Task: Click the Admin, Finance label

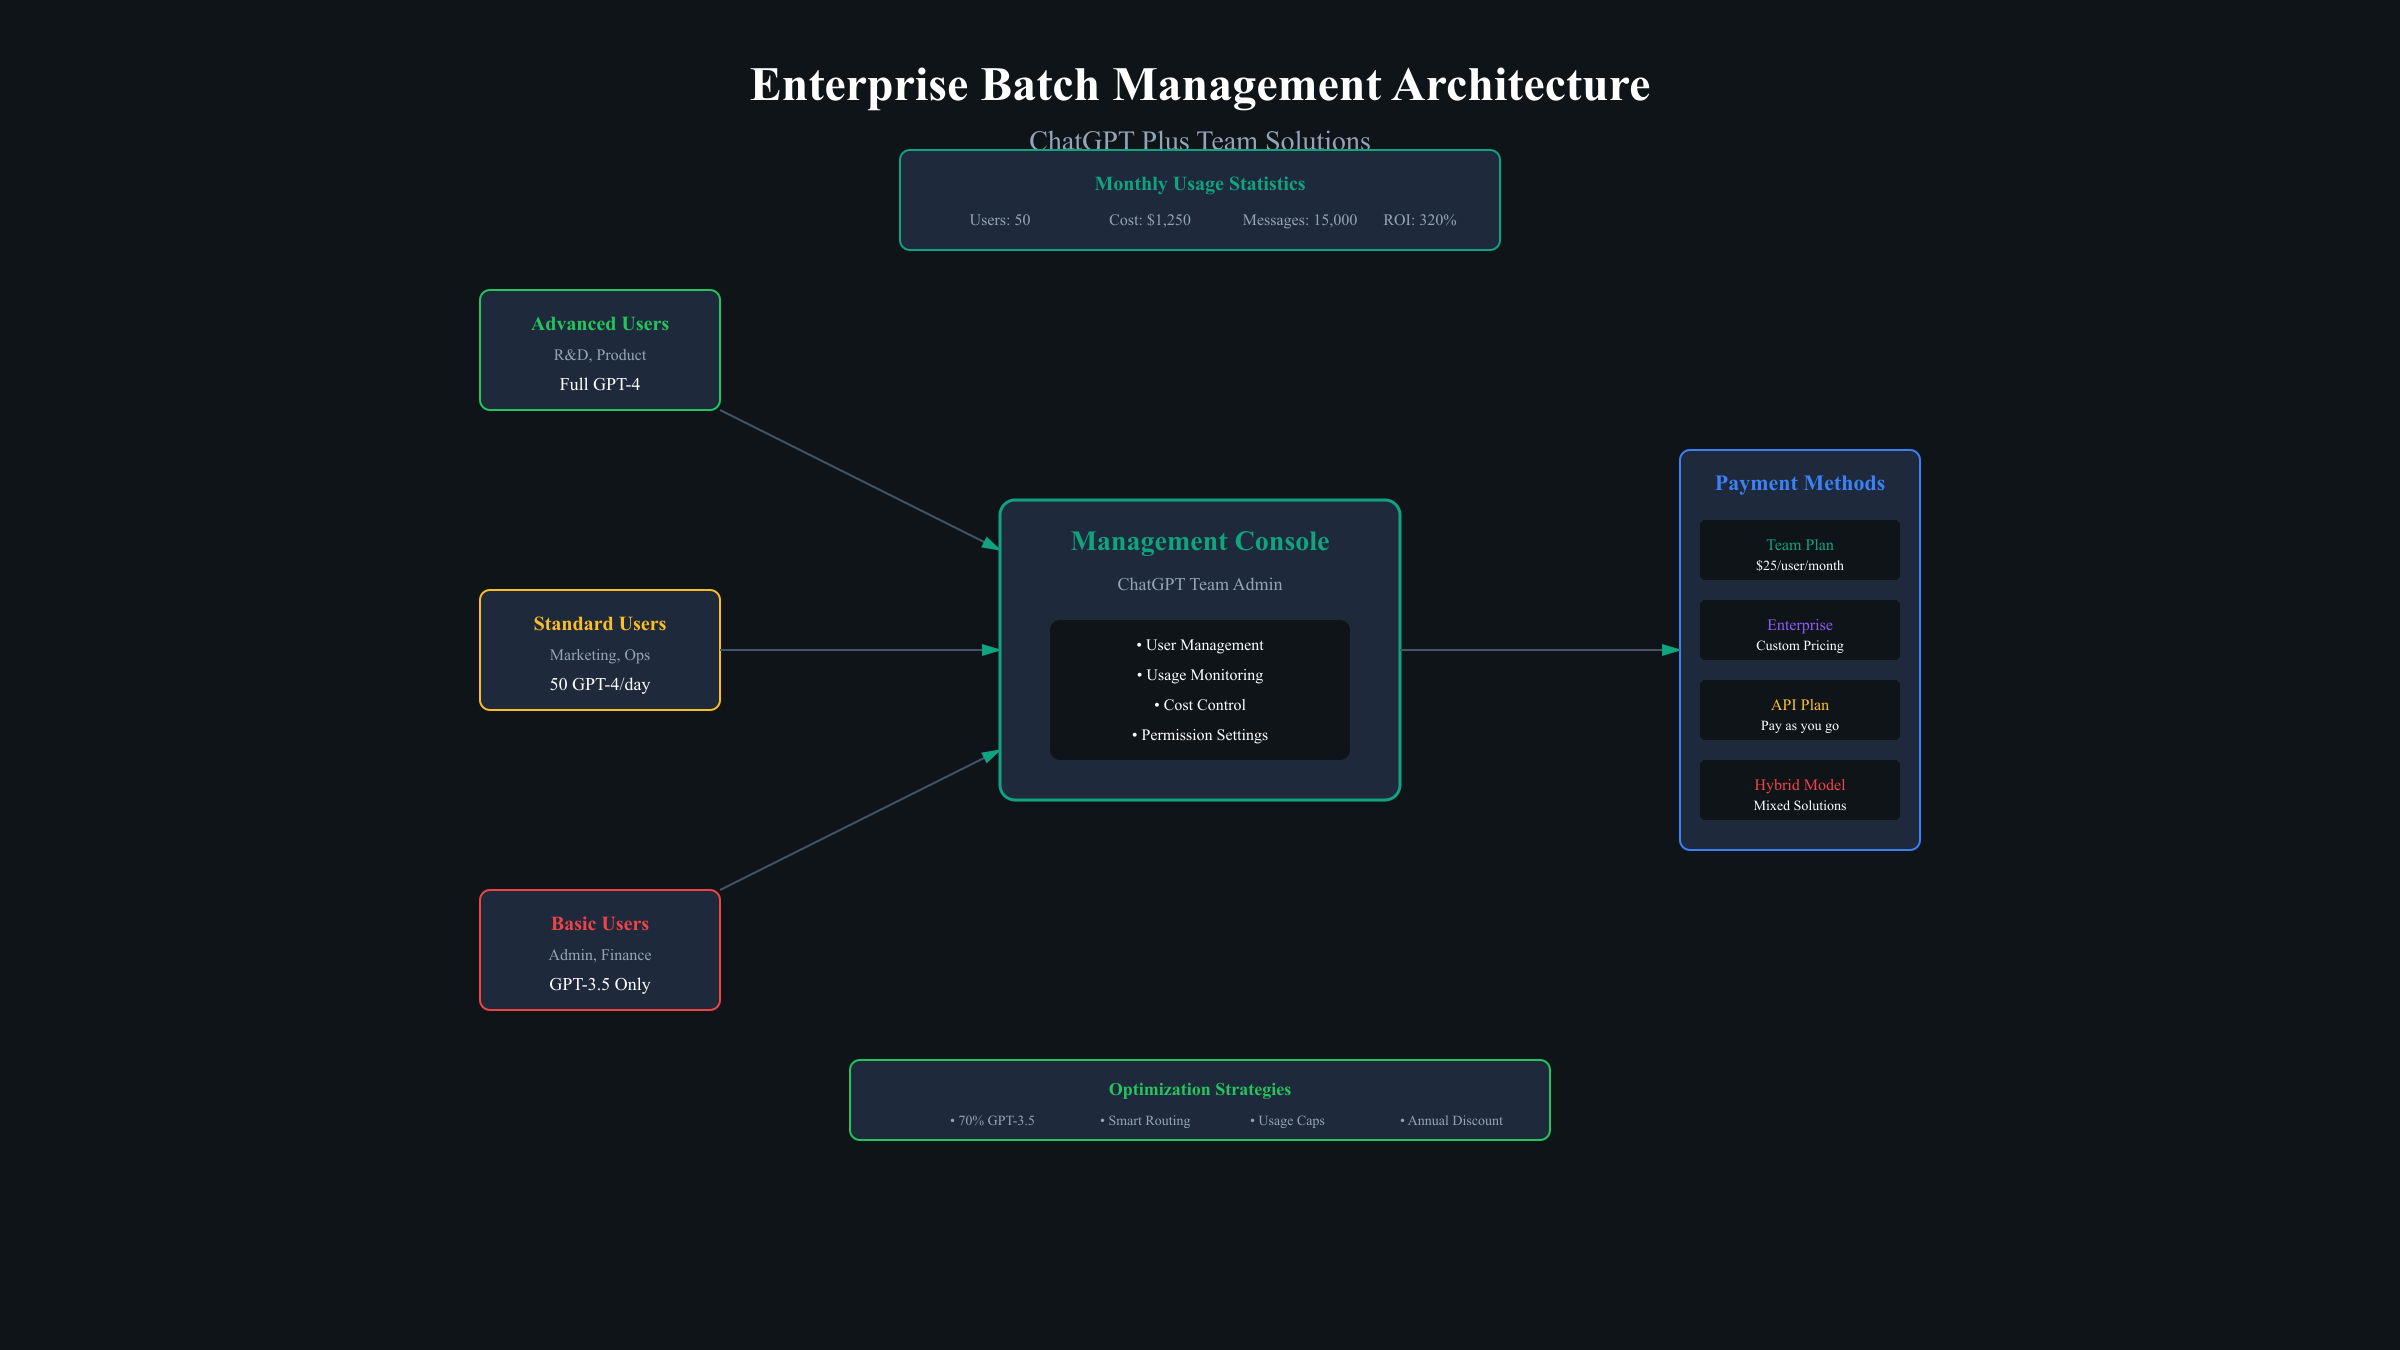Action: pyautogui.click(x=600, y=955)
